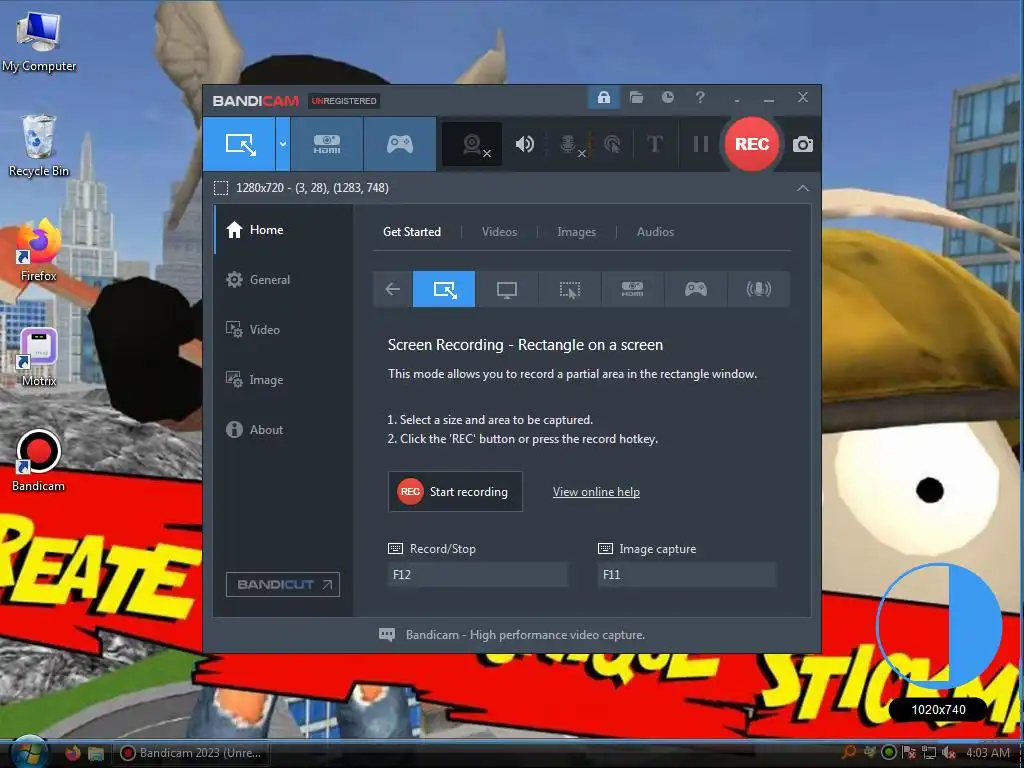The height and width of the screenshot is (768, 1024).
Task: Open the scheduled recording clock icon
Action: click(x=667, y=97)
